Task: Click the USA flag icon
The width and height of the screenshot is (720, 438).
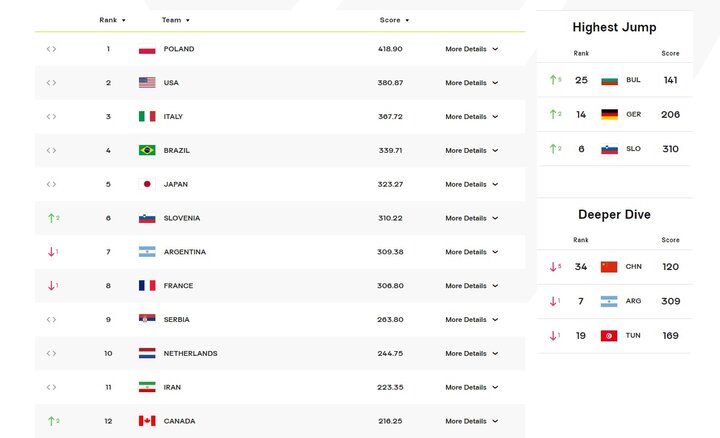Action: tap(147, 83)
